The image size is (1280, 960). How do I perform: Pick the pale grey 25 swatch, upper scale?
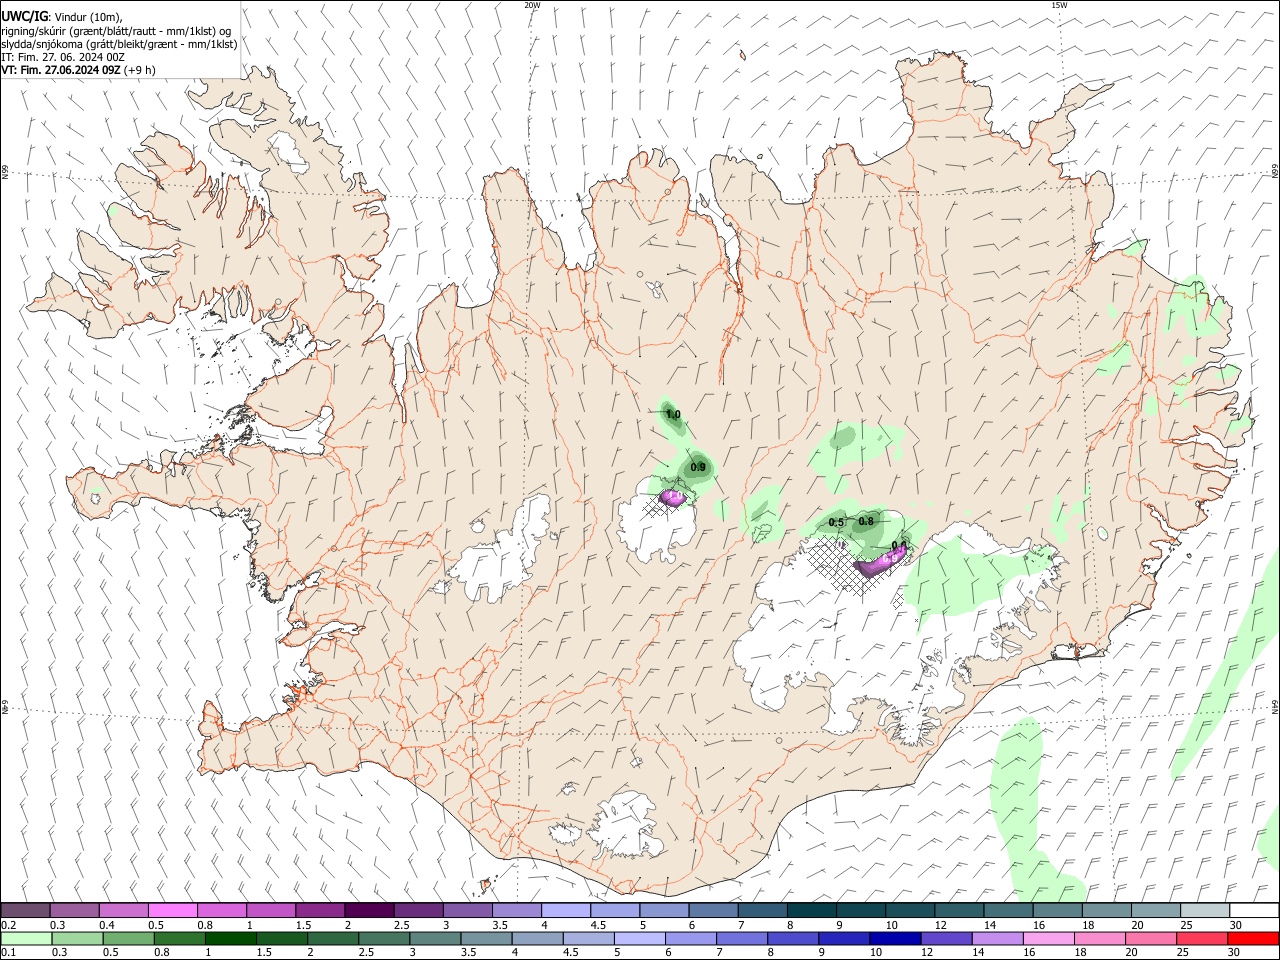tap(1205, 910)
